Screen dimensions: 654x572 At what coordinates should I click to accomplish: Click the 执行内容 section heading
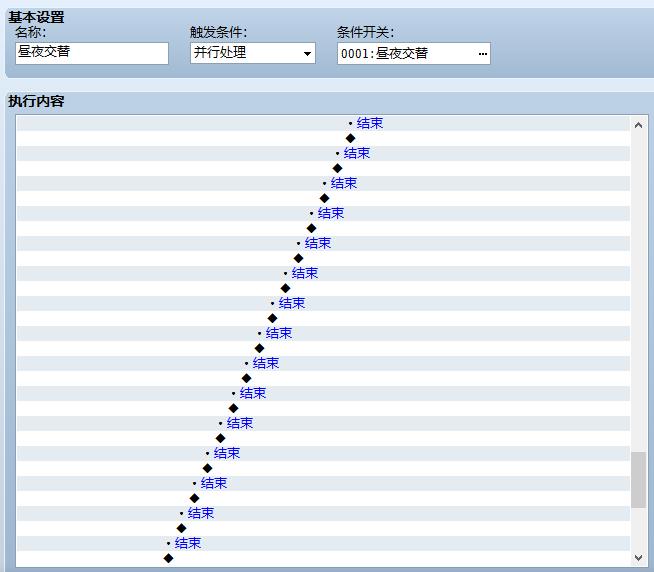(x=36, y=101)
